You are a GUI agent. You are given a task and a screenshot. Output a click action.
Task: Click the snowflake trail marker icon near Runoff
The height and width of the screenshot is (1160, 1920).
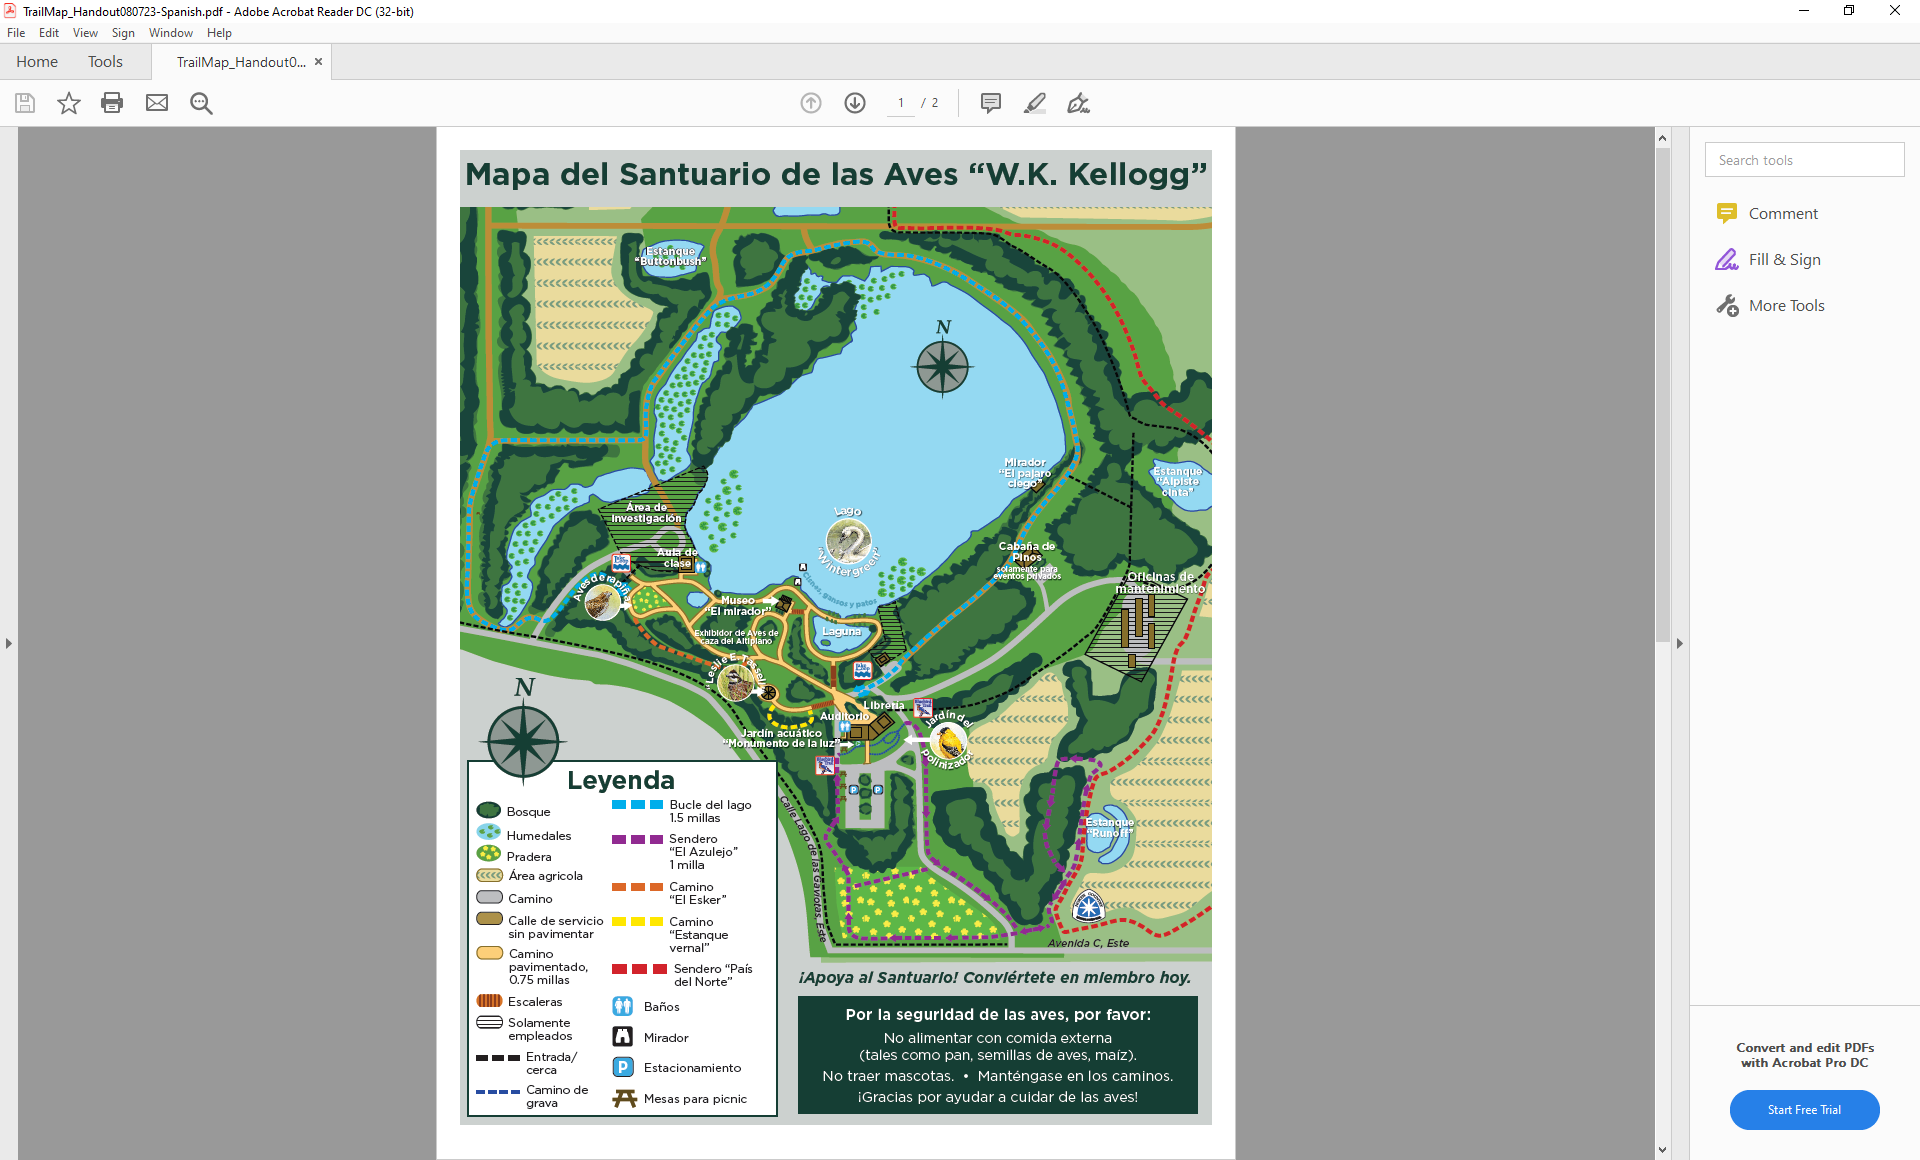point(1088,907)
